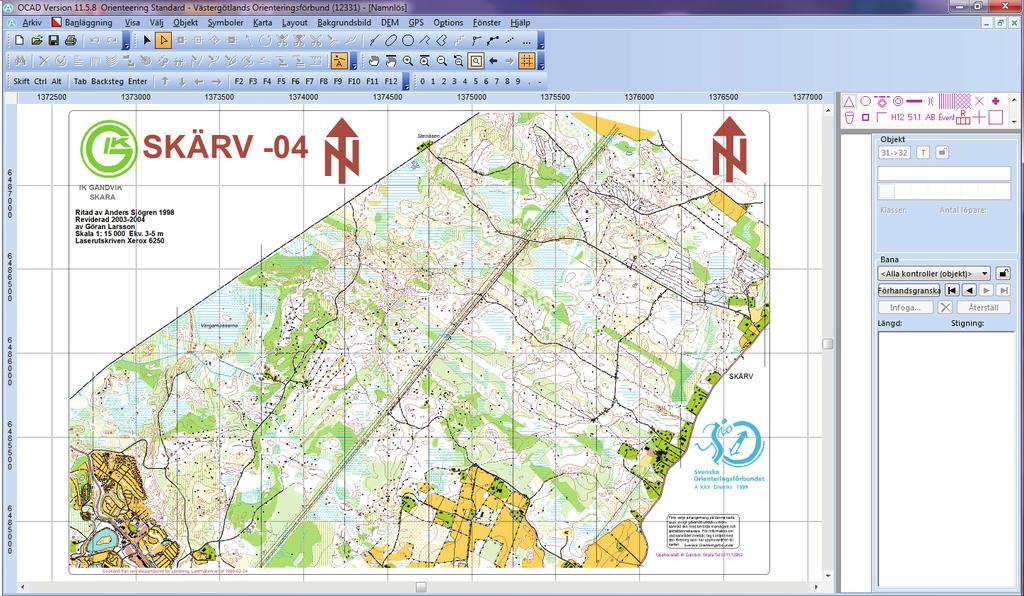1024x596 pixels.
Task: Open the Arkiv menu
Action: click(x=31, y=22)
